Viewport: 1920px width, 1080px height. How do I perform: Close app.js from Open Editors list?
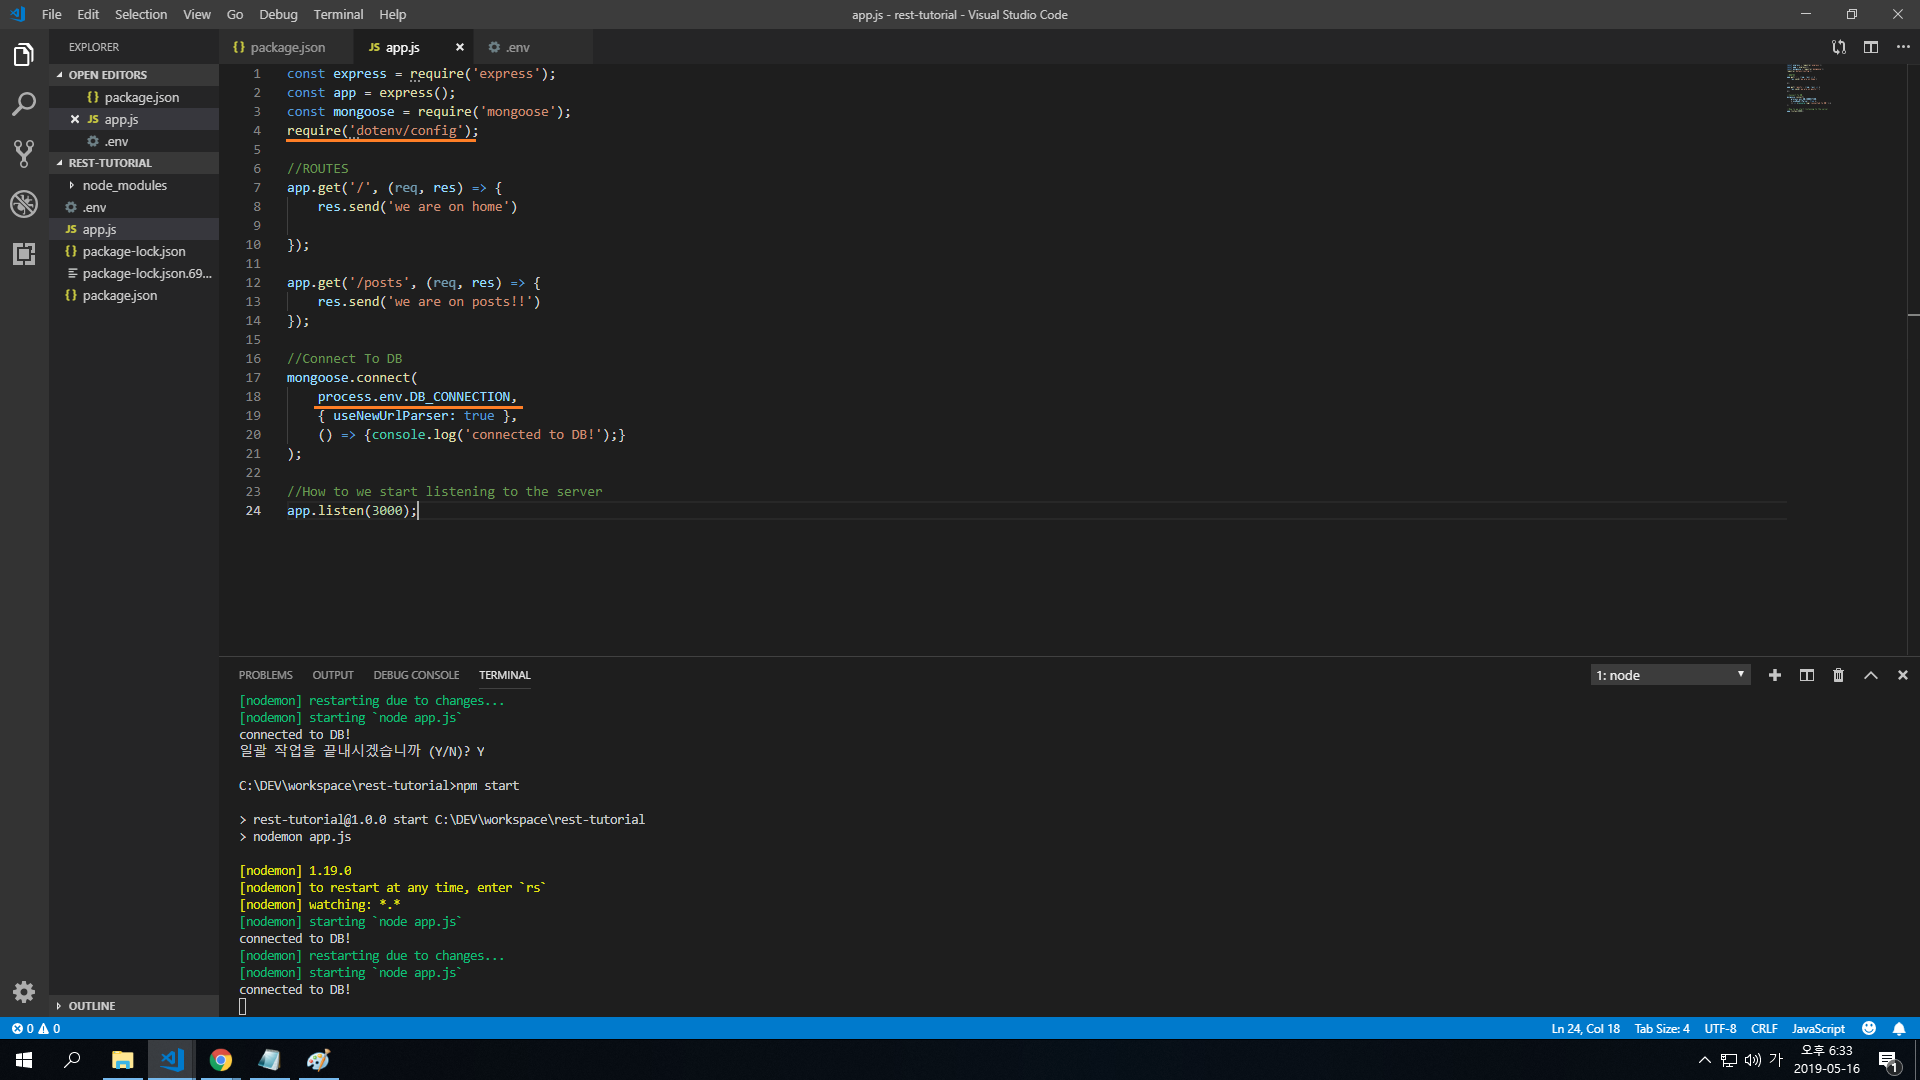click(75, 119)
